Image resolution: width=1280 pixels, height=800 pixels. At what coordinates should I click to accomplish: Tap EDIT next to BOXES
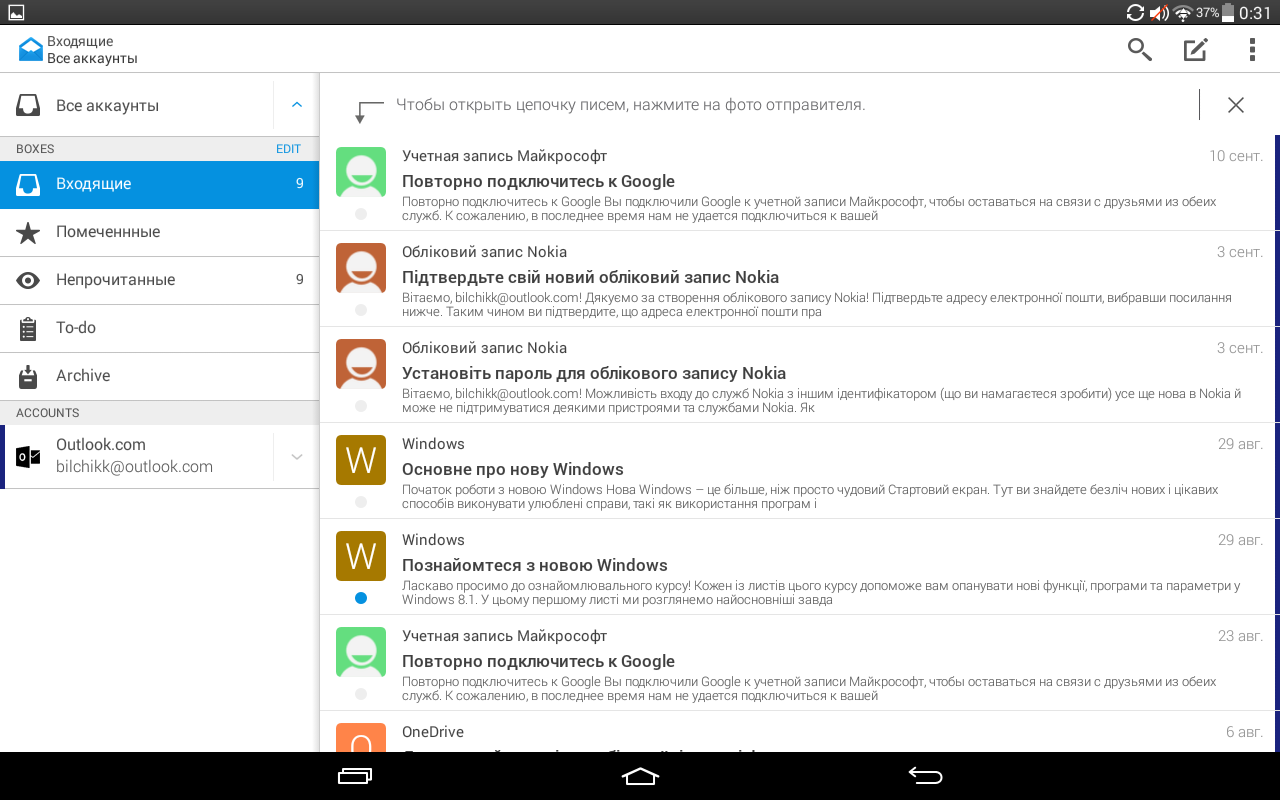point(288,149)
